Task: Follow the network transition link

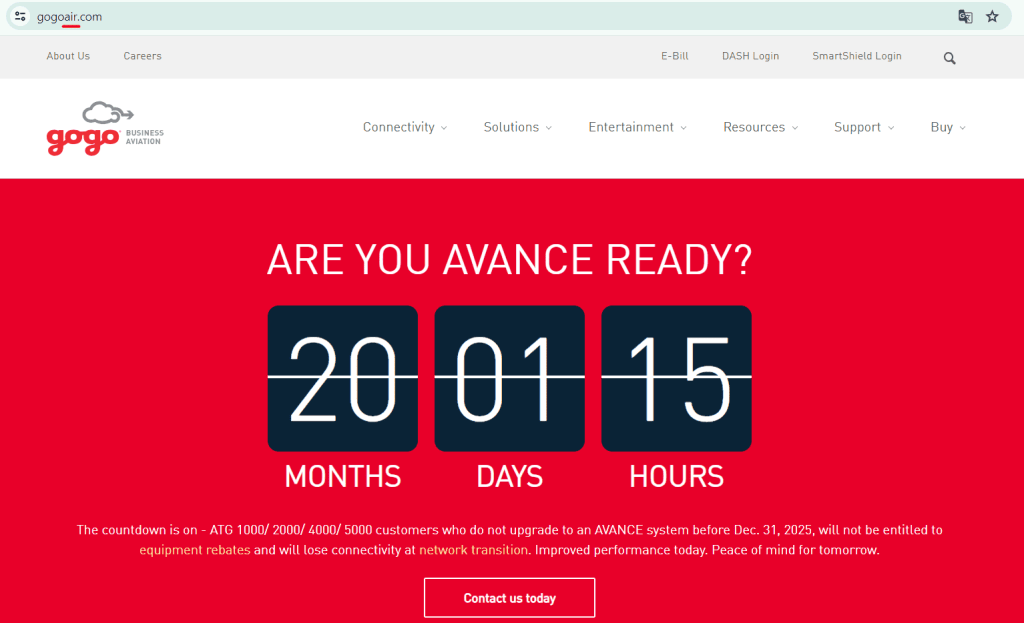Action: 473,550
